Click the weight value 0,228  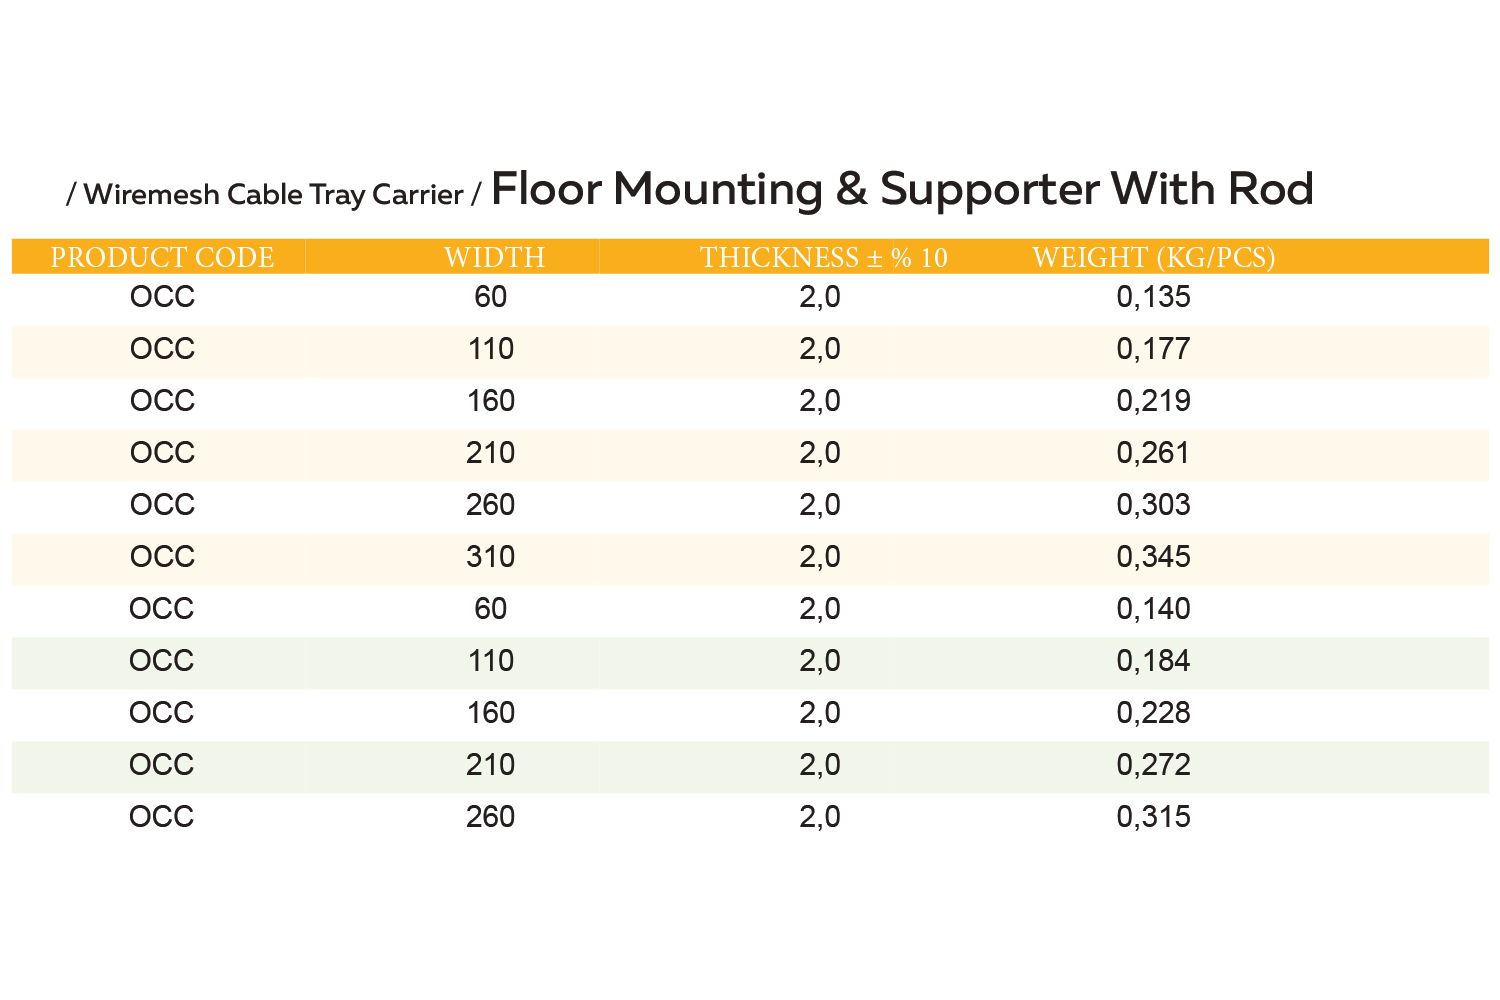point(1153,713)
